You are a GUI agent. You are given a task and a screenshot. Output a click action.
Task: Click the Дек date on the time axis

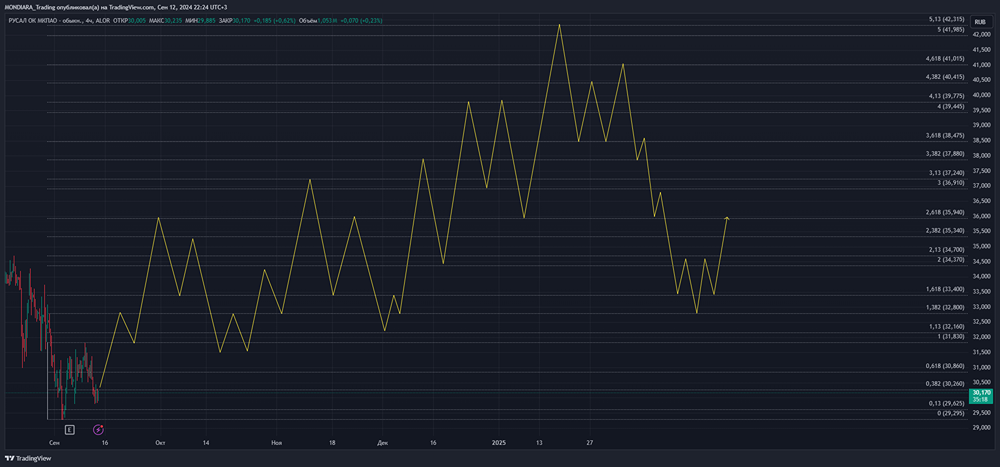[x=383, y=442]
